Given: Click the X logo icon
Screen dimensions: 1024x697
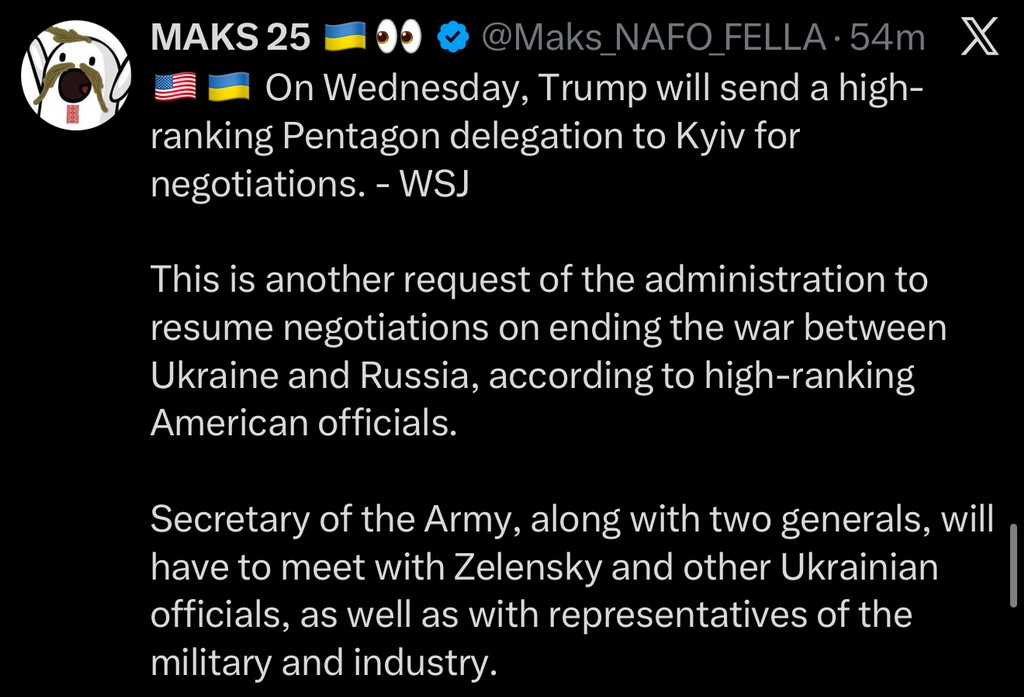Looking at the screenshot, I should click(978, 38).
